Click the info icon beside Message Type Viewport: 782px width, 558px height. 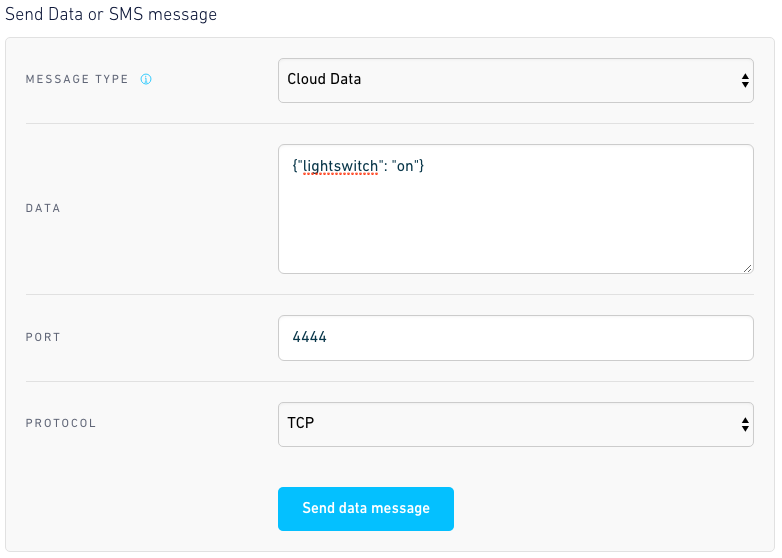pos(146,79)
